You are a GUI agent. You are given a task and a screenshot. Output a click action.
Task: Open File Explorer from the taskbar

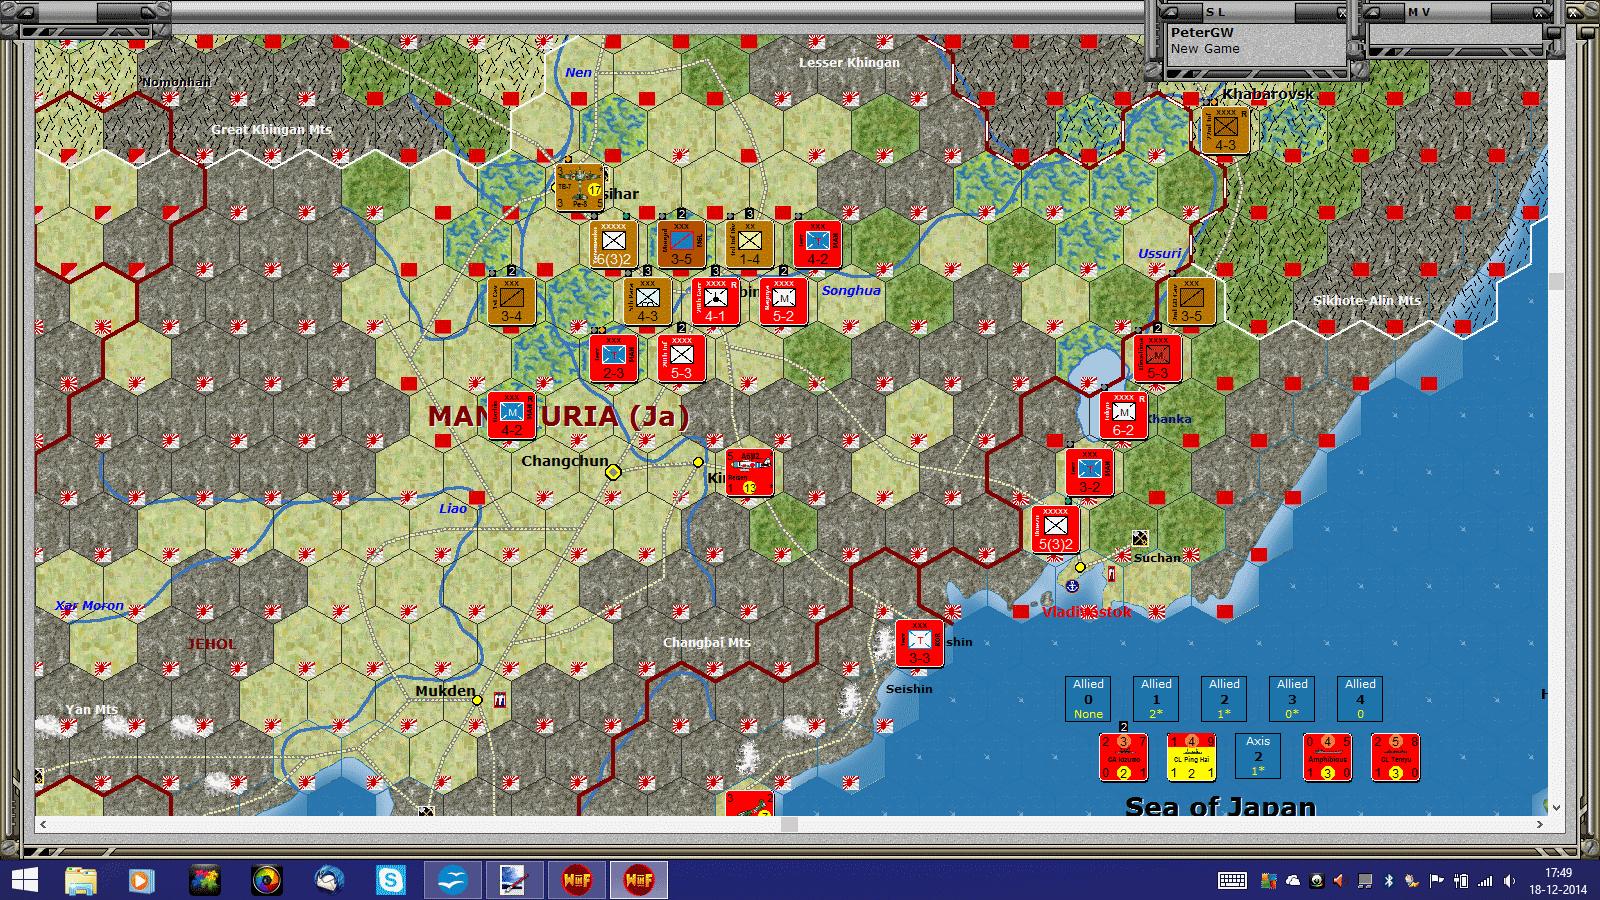point(81,880)
